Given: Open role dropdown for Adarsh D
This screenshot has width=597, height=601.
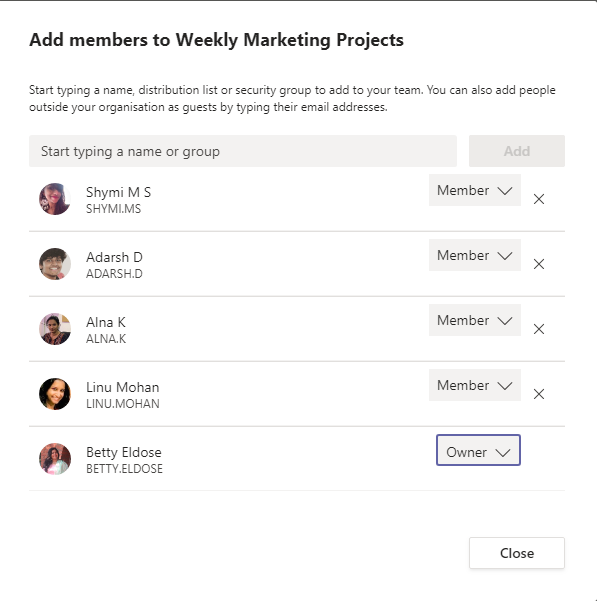Looking at the screenshot, I should (474, 255).
